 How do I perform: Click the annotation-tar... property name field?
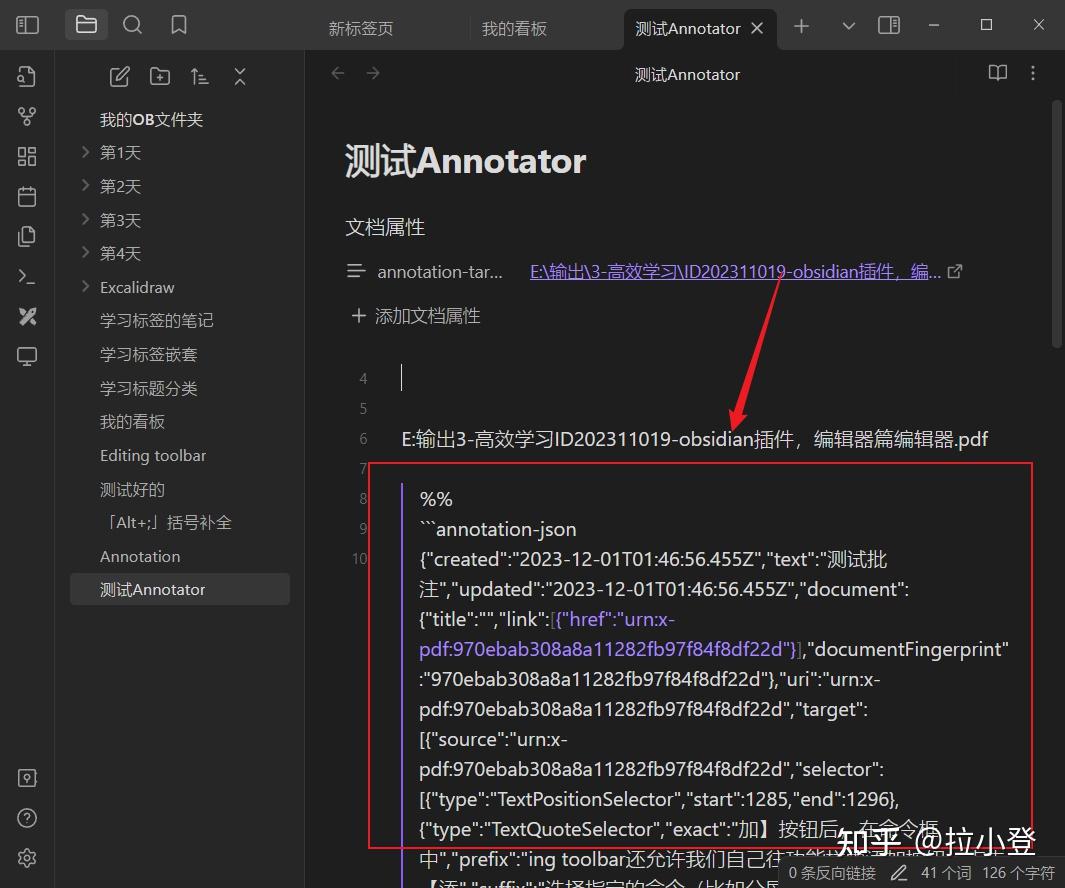(440, 272)
